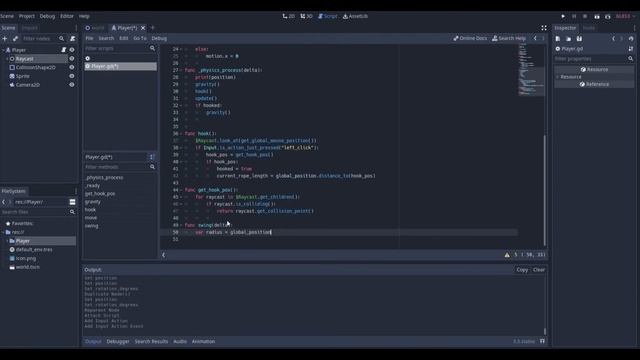
Task: Add a new scene tab with plus
Action: [x=153, y=28]
